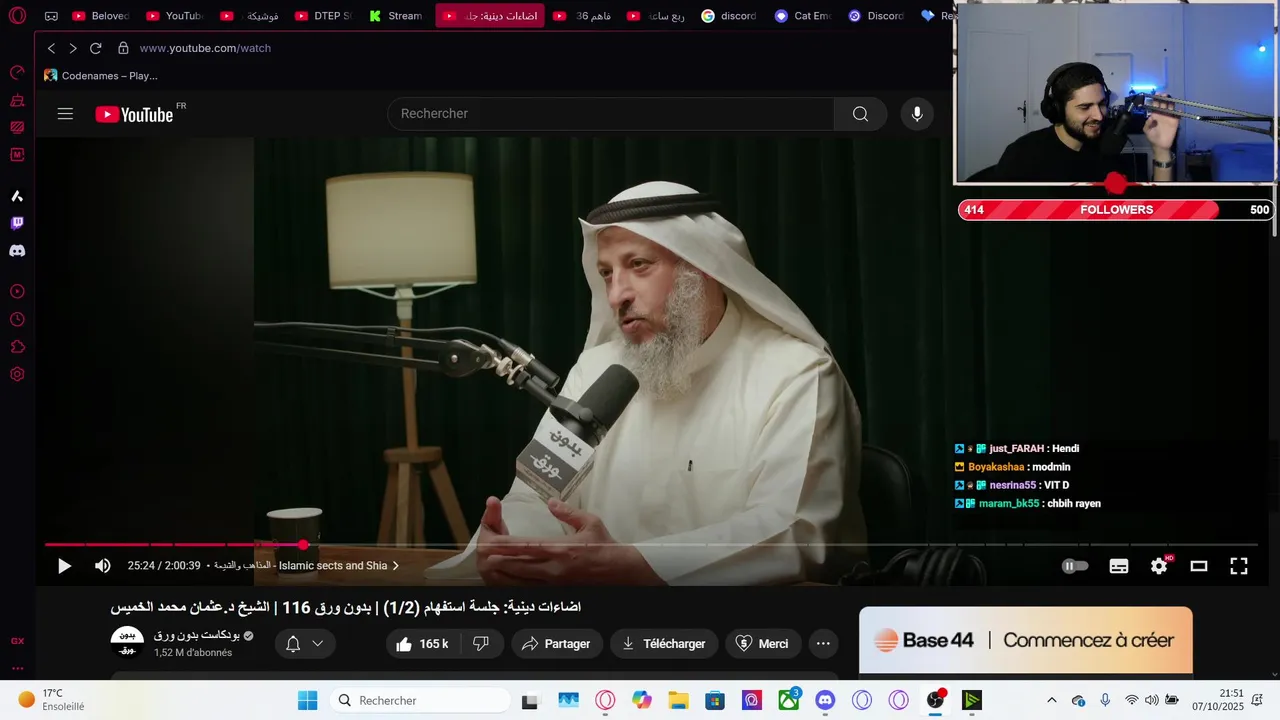Image resolution: width=1280 pixels, height=720 pixels.
Task: Click the Merci thanks button
Action: [763, 644]
